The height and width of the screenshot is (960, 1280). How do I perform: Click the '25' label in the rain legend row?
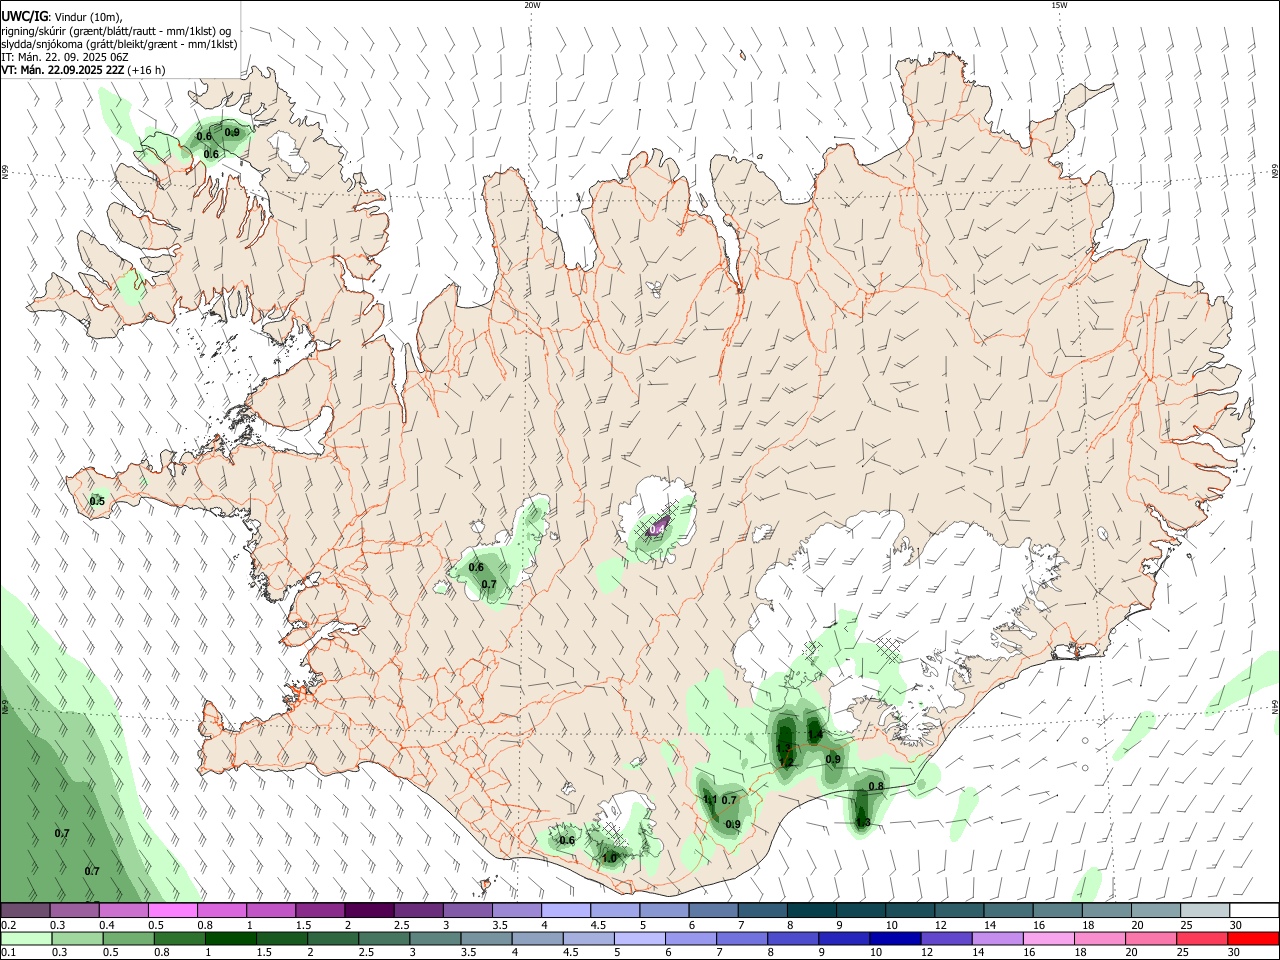[1183, 953]
